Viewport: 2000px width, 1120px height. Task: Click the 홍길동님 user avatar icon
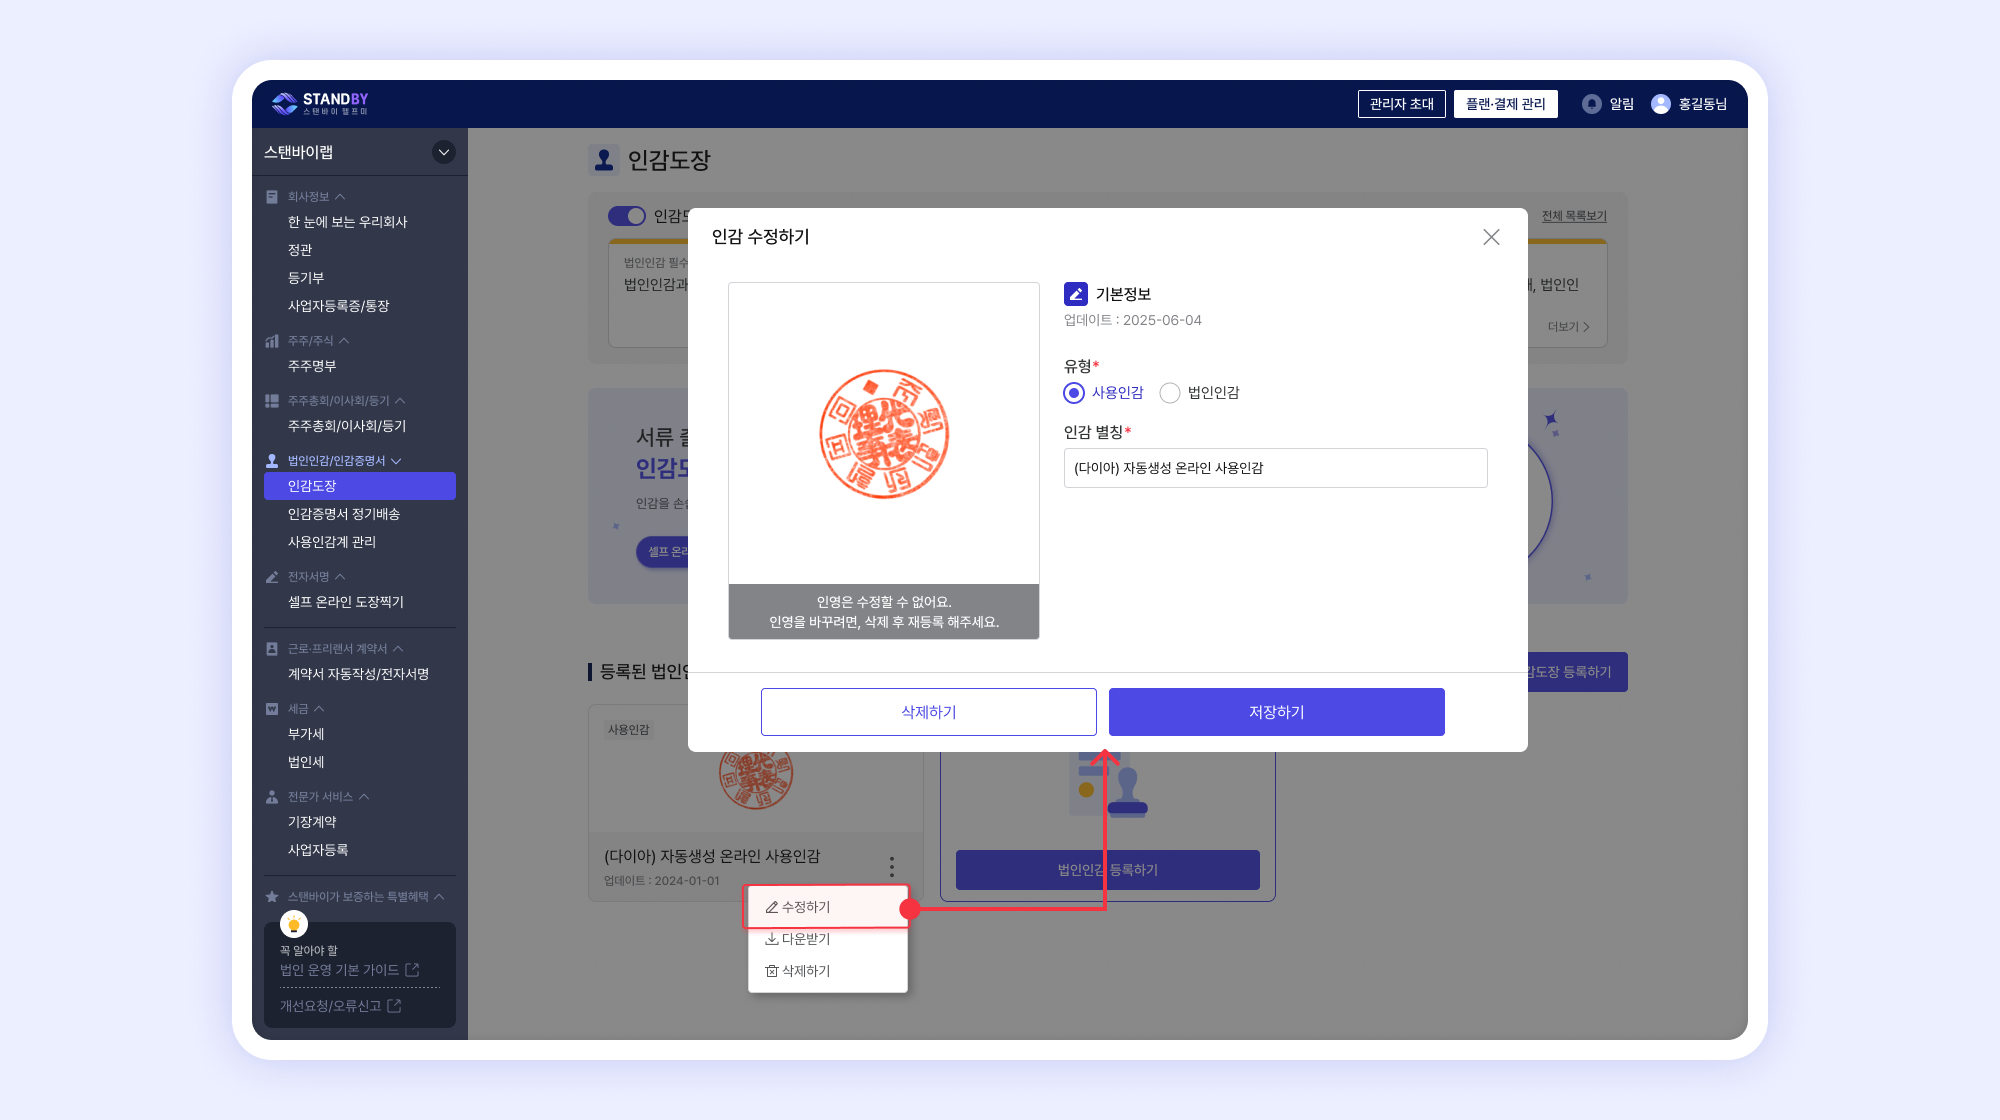pyautogui.click(x=1660, y=104)
